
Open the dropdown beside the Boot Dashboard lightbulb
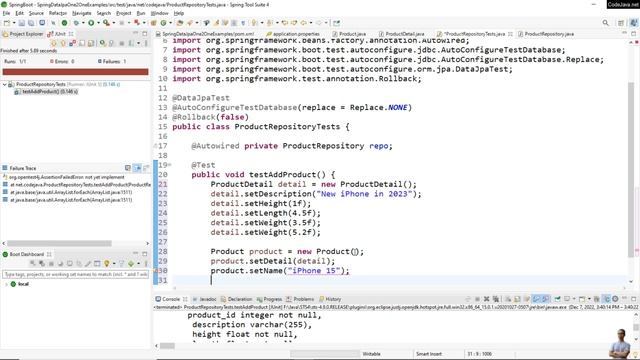(x=113, y=264)
